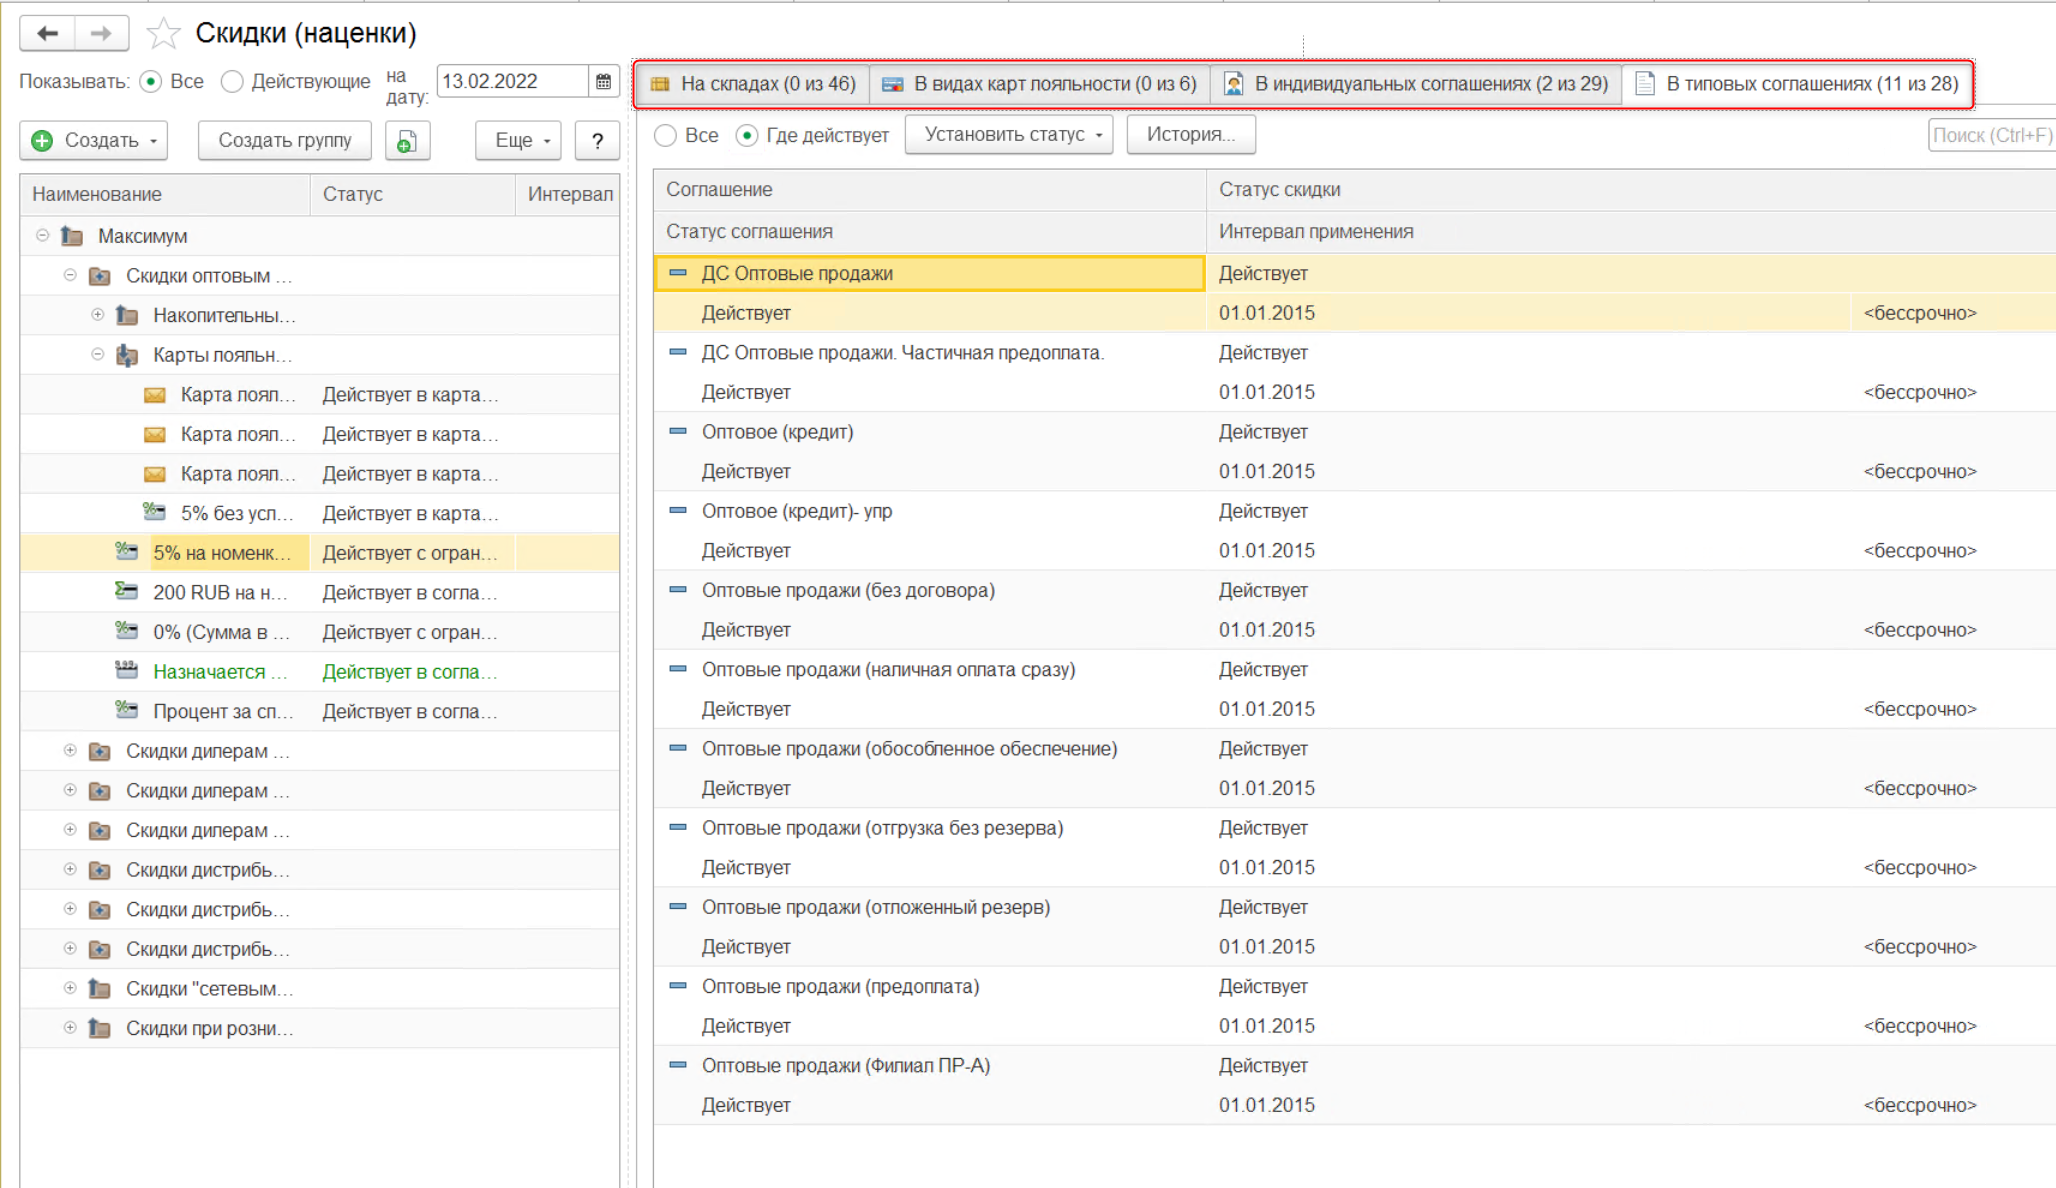Viewport: 2056px width, 1188px height.
Task: Collapse ДС Оптовые продажи row minus icon
Action: 678,273
